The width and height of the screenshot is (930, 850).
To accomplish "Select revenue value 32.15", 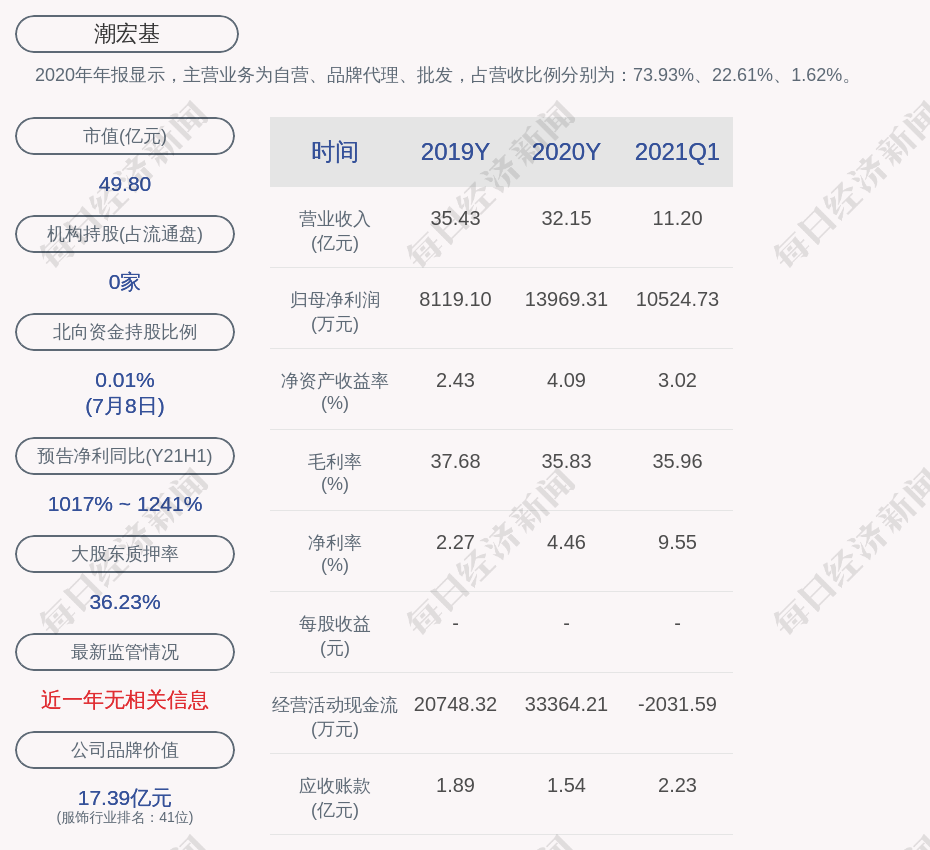I will coord(566,218).
